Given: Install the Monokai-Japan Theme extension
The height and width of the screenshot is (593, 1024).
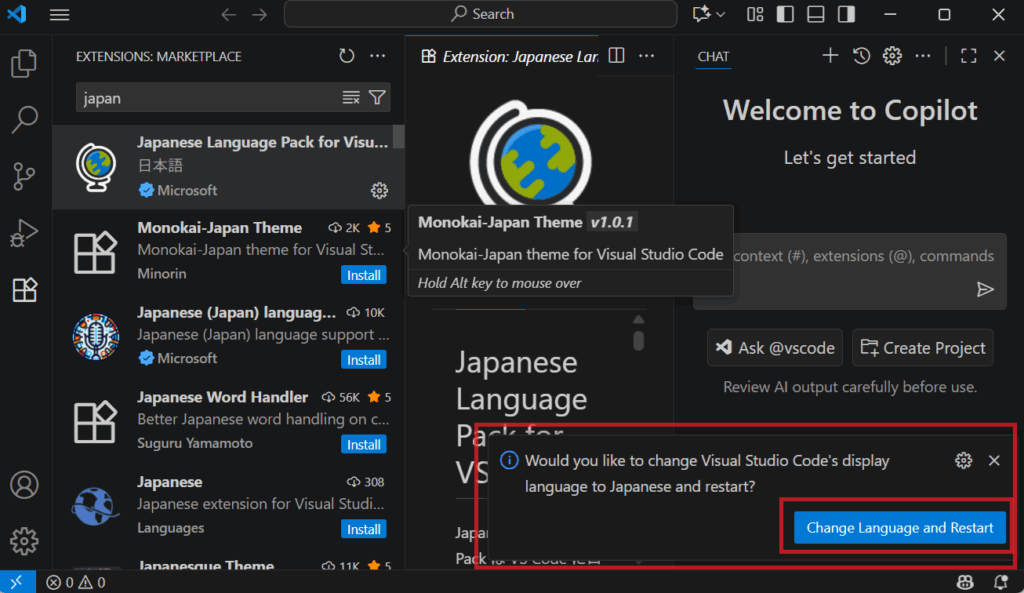Looking at the screenshot, I should (x=364, y=275).
